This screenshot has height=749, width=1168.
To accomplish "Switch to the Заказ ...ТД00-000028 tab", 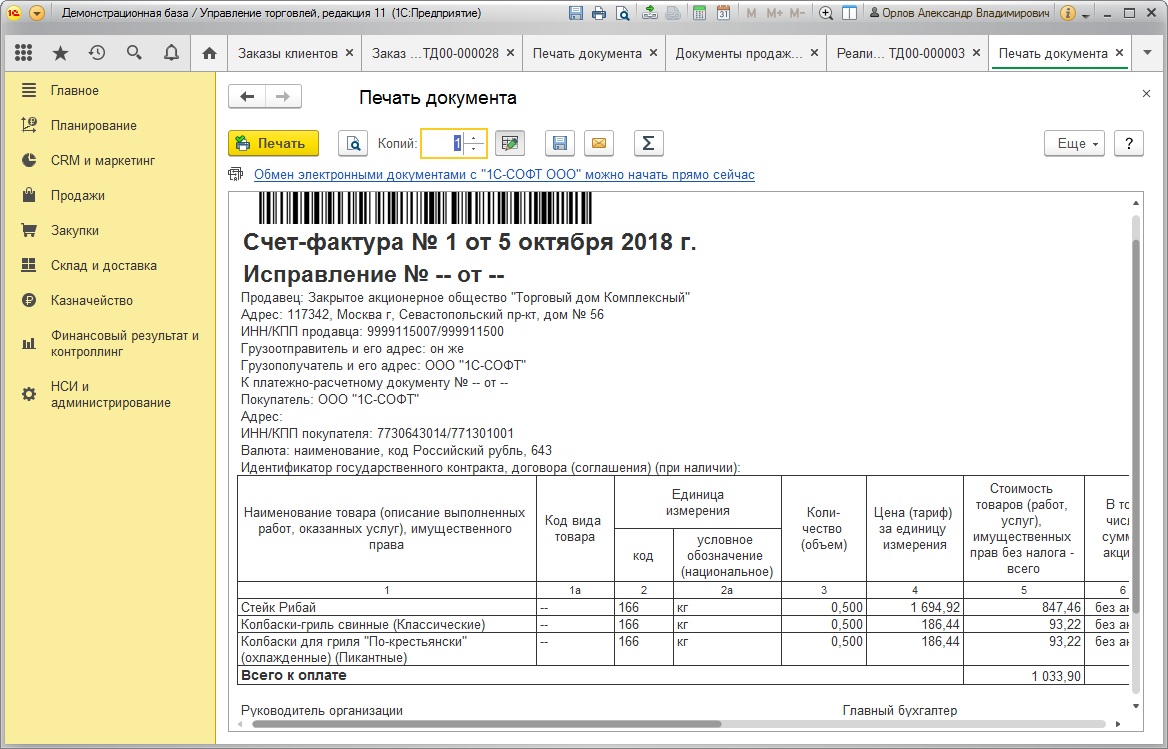I will (436, 53).
